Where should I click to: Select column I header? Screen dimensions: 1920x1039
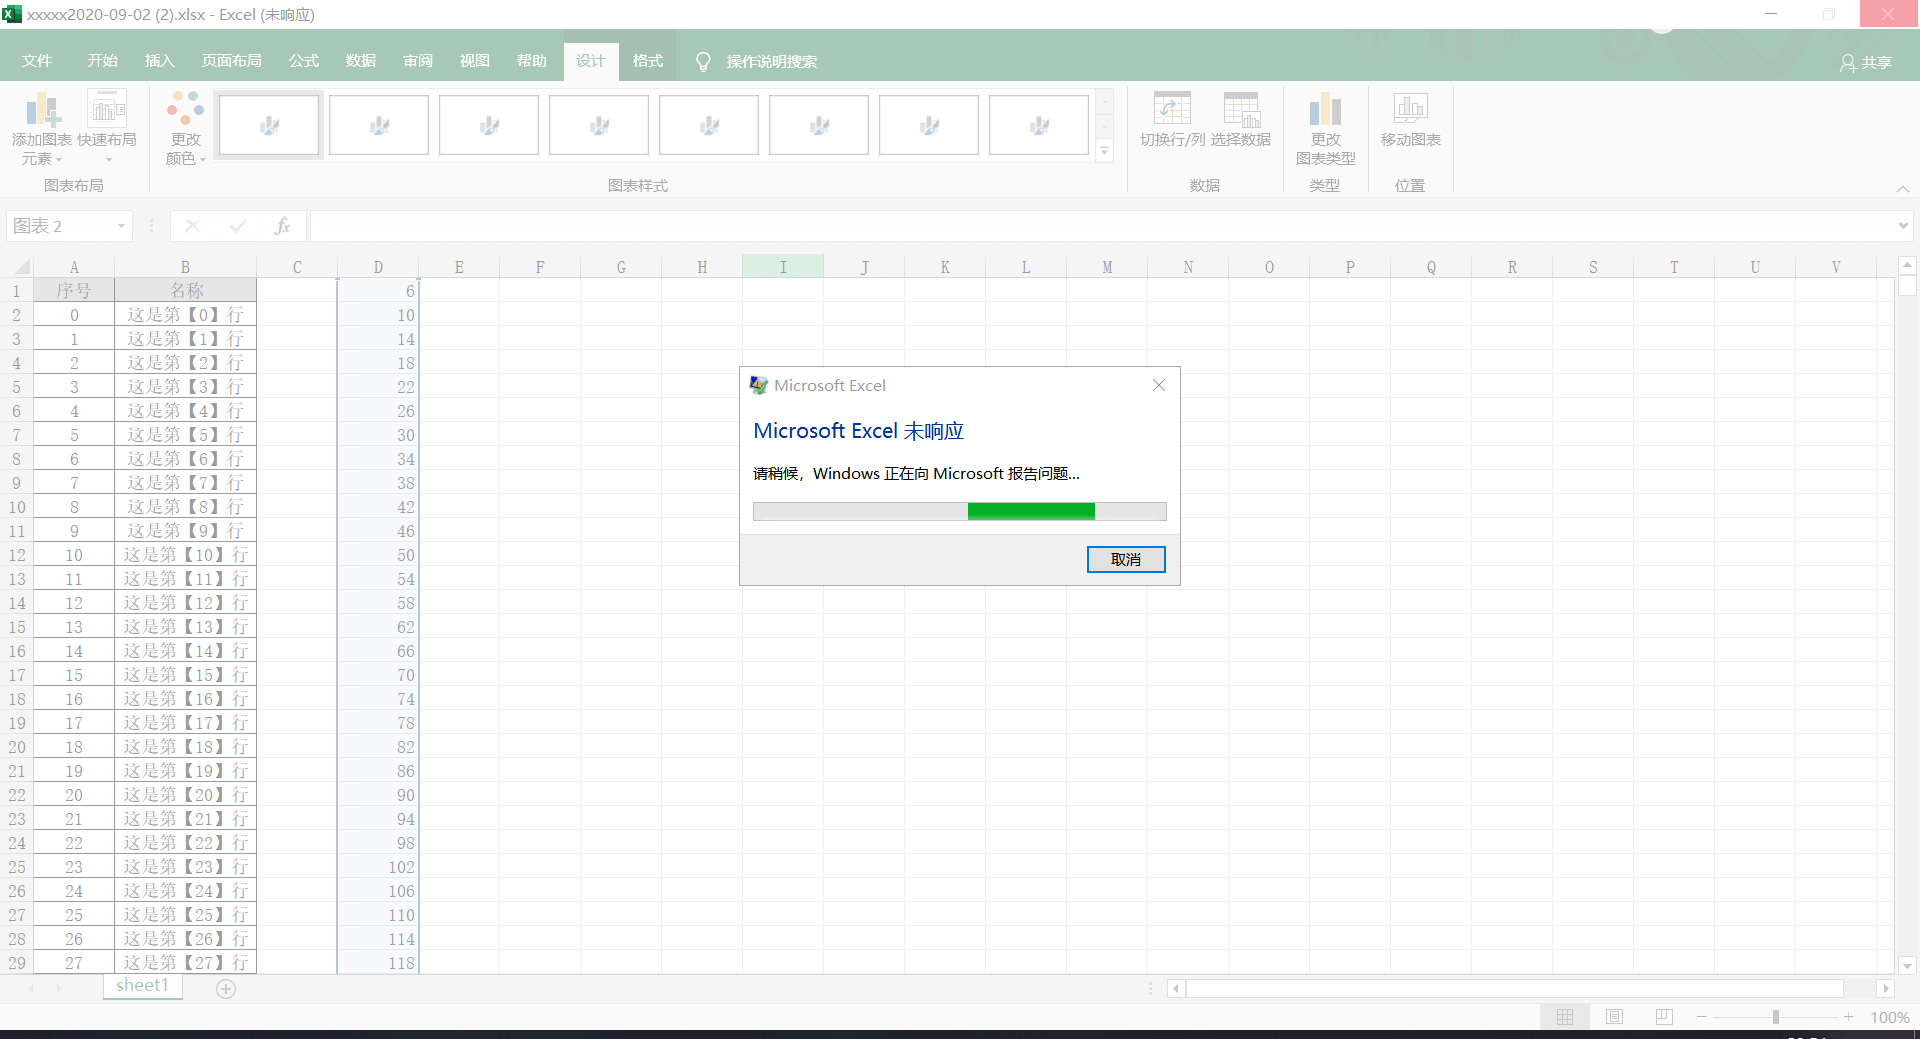pos(783,267)
